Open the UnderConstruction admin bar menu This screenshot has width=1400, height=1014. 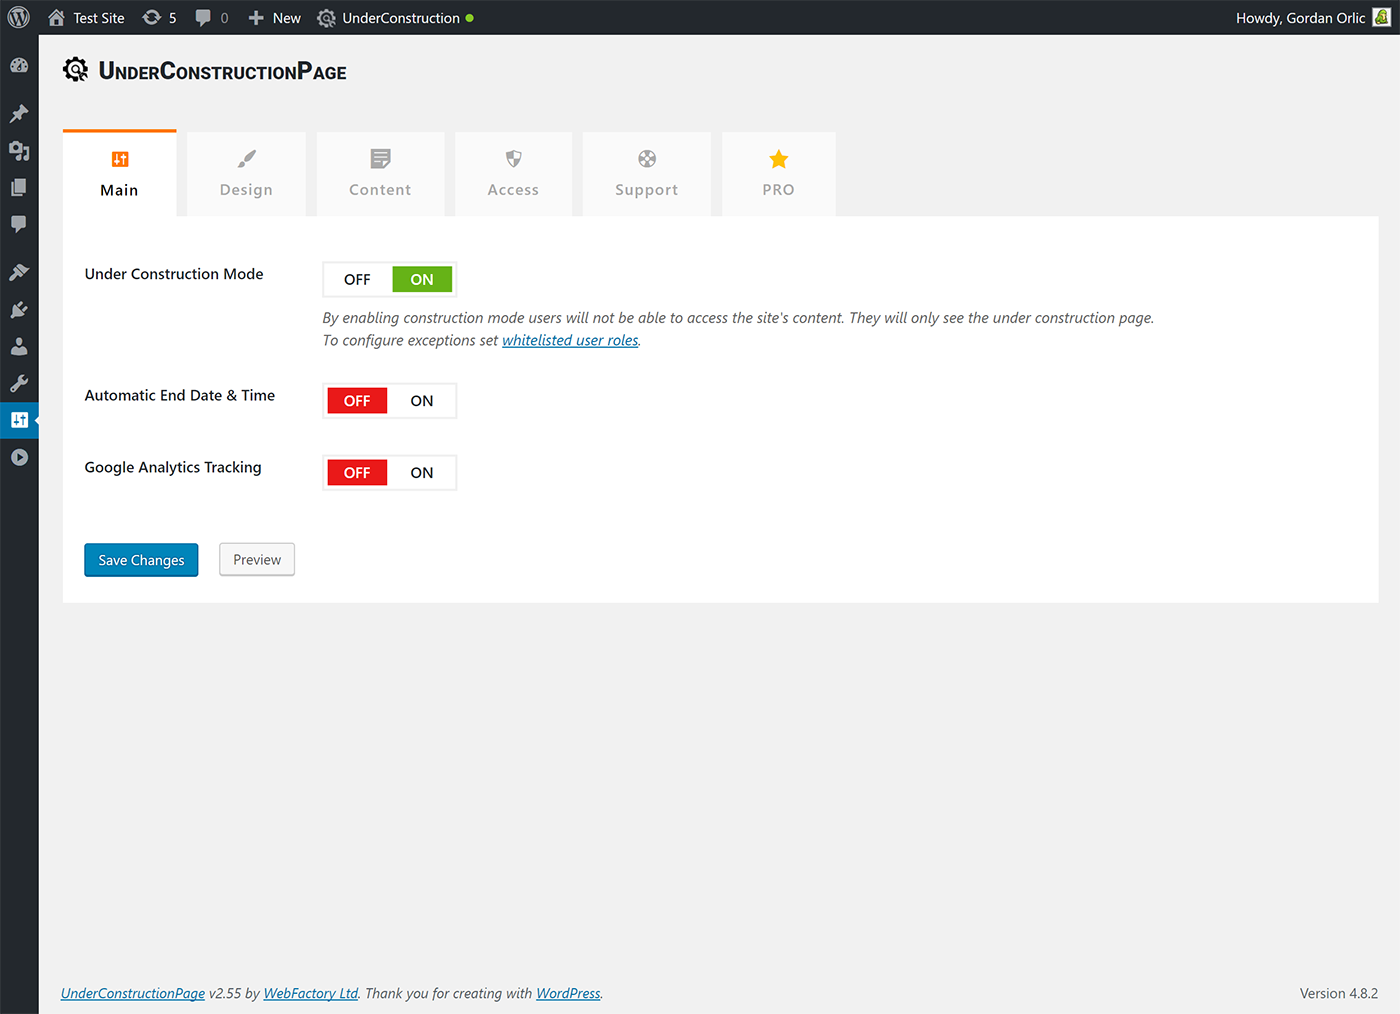click(x=395, y=18)
